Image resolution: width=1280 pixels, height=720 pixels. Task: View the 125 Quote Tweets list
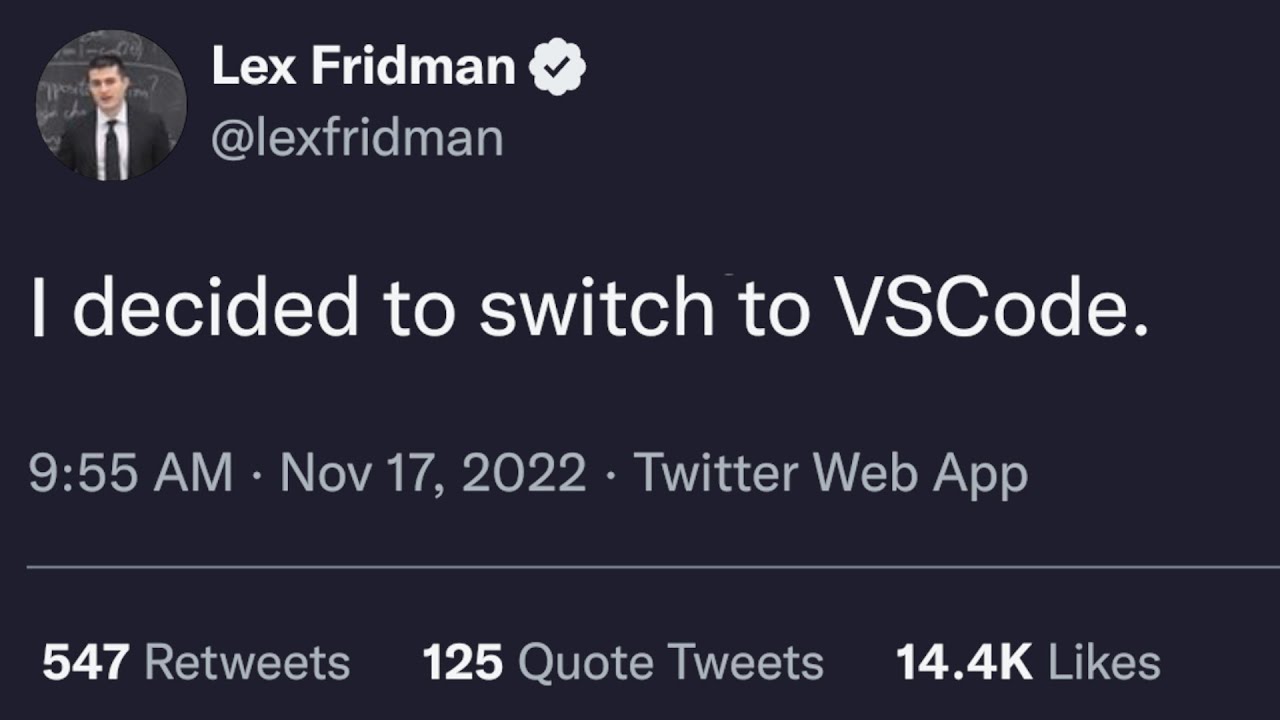pyautogui.click(x=623, y=662)
